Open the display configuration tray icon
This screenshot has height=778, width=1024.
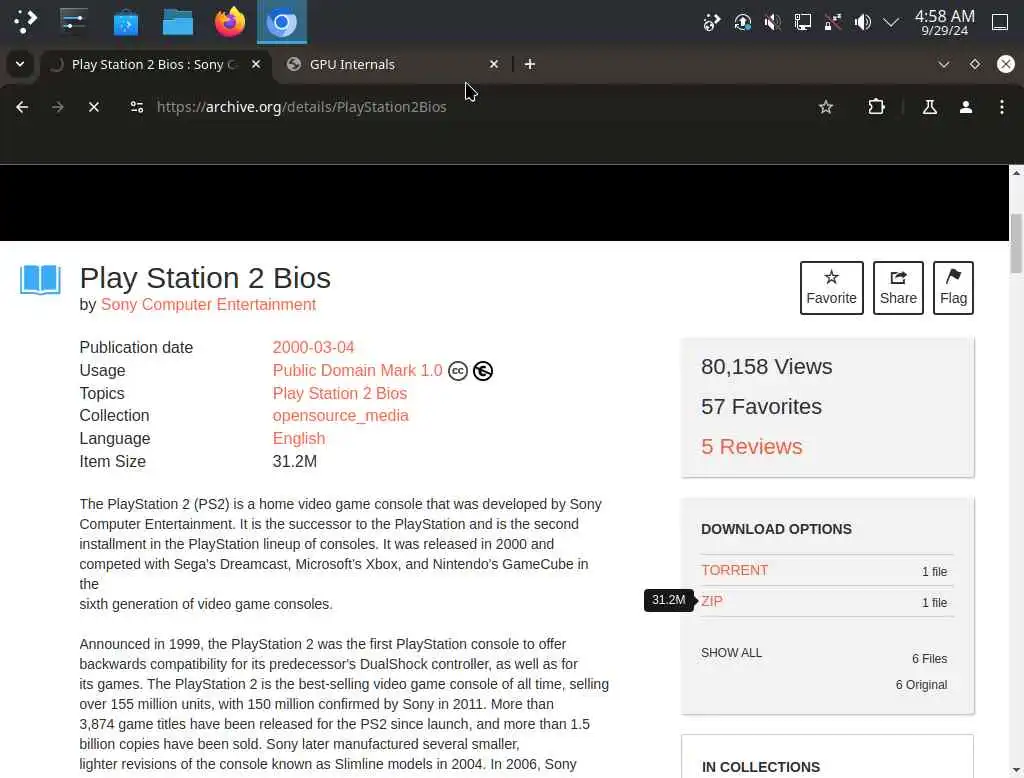tap(803, 22)
